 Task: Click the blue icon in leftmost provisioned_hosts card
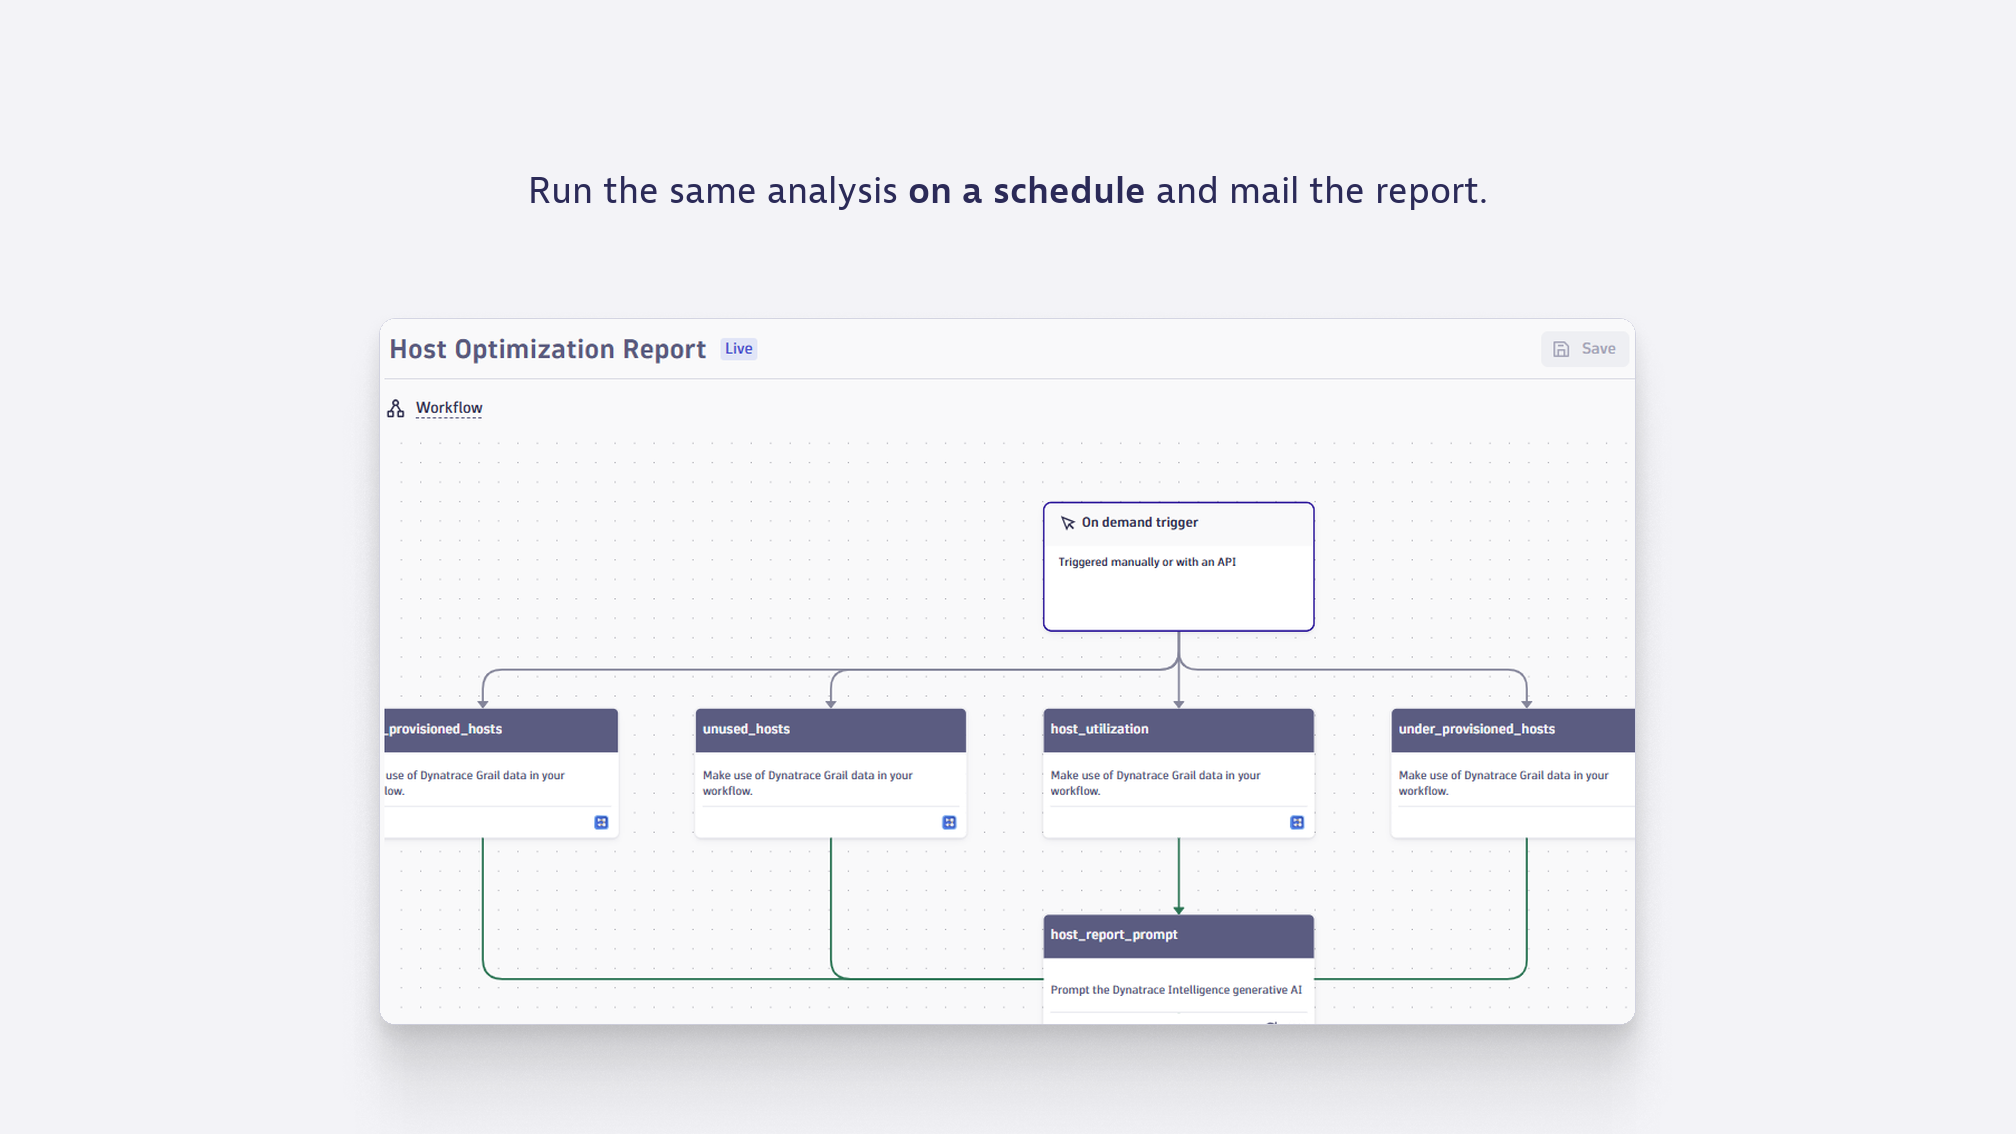601,823
